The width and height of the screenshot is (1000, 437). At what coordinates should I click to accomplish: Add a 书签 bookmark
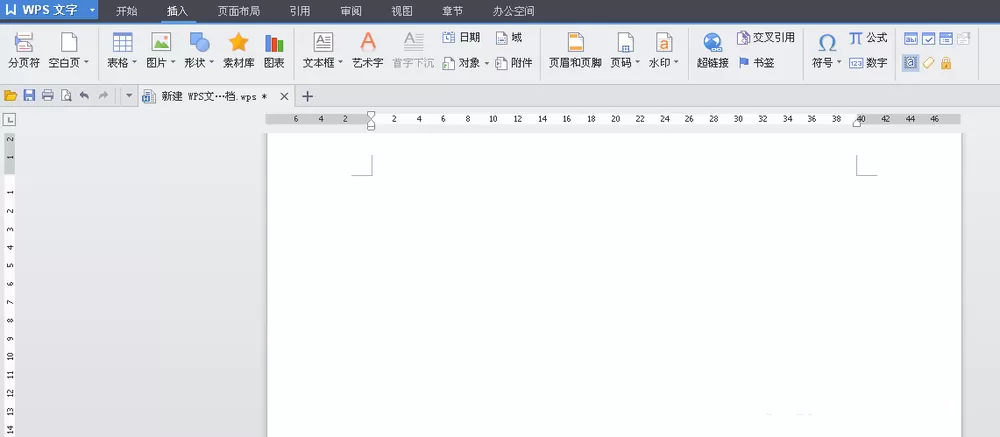coord(756,63)
